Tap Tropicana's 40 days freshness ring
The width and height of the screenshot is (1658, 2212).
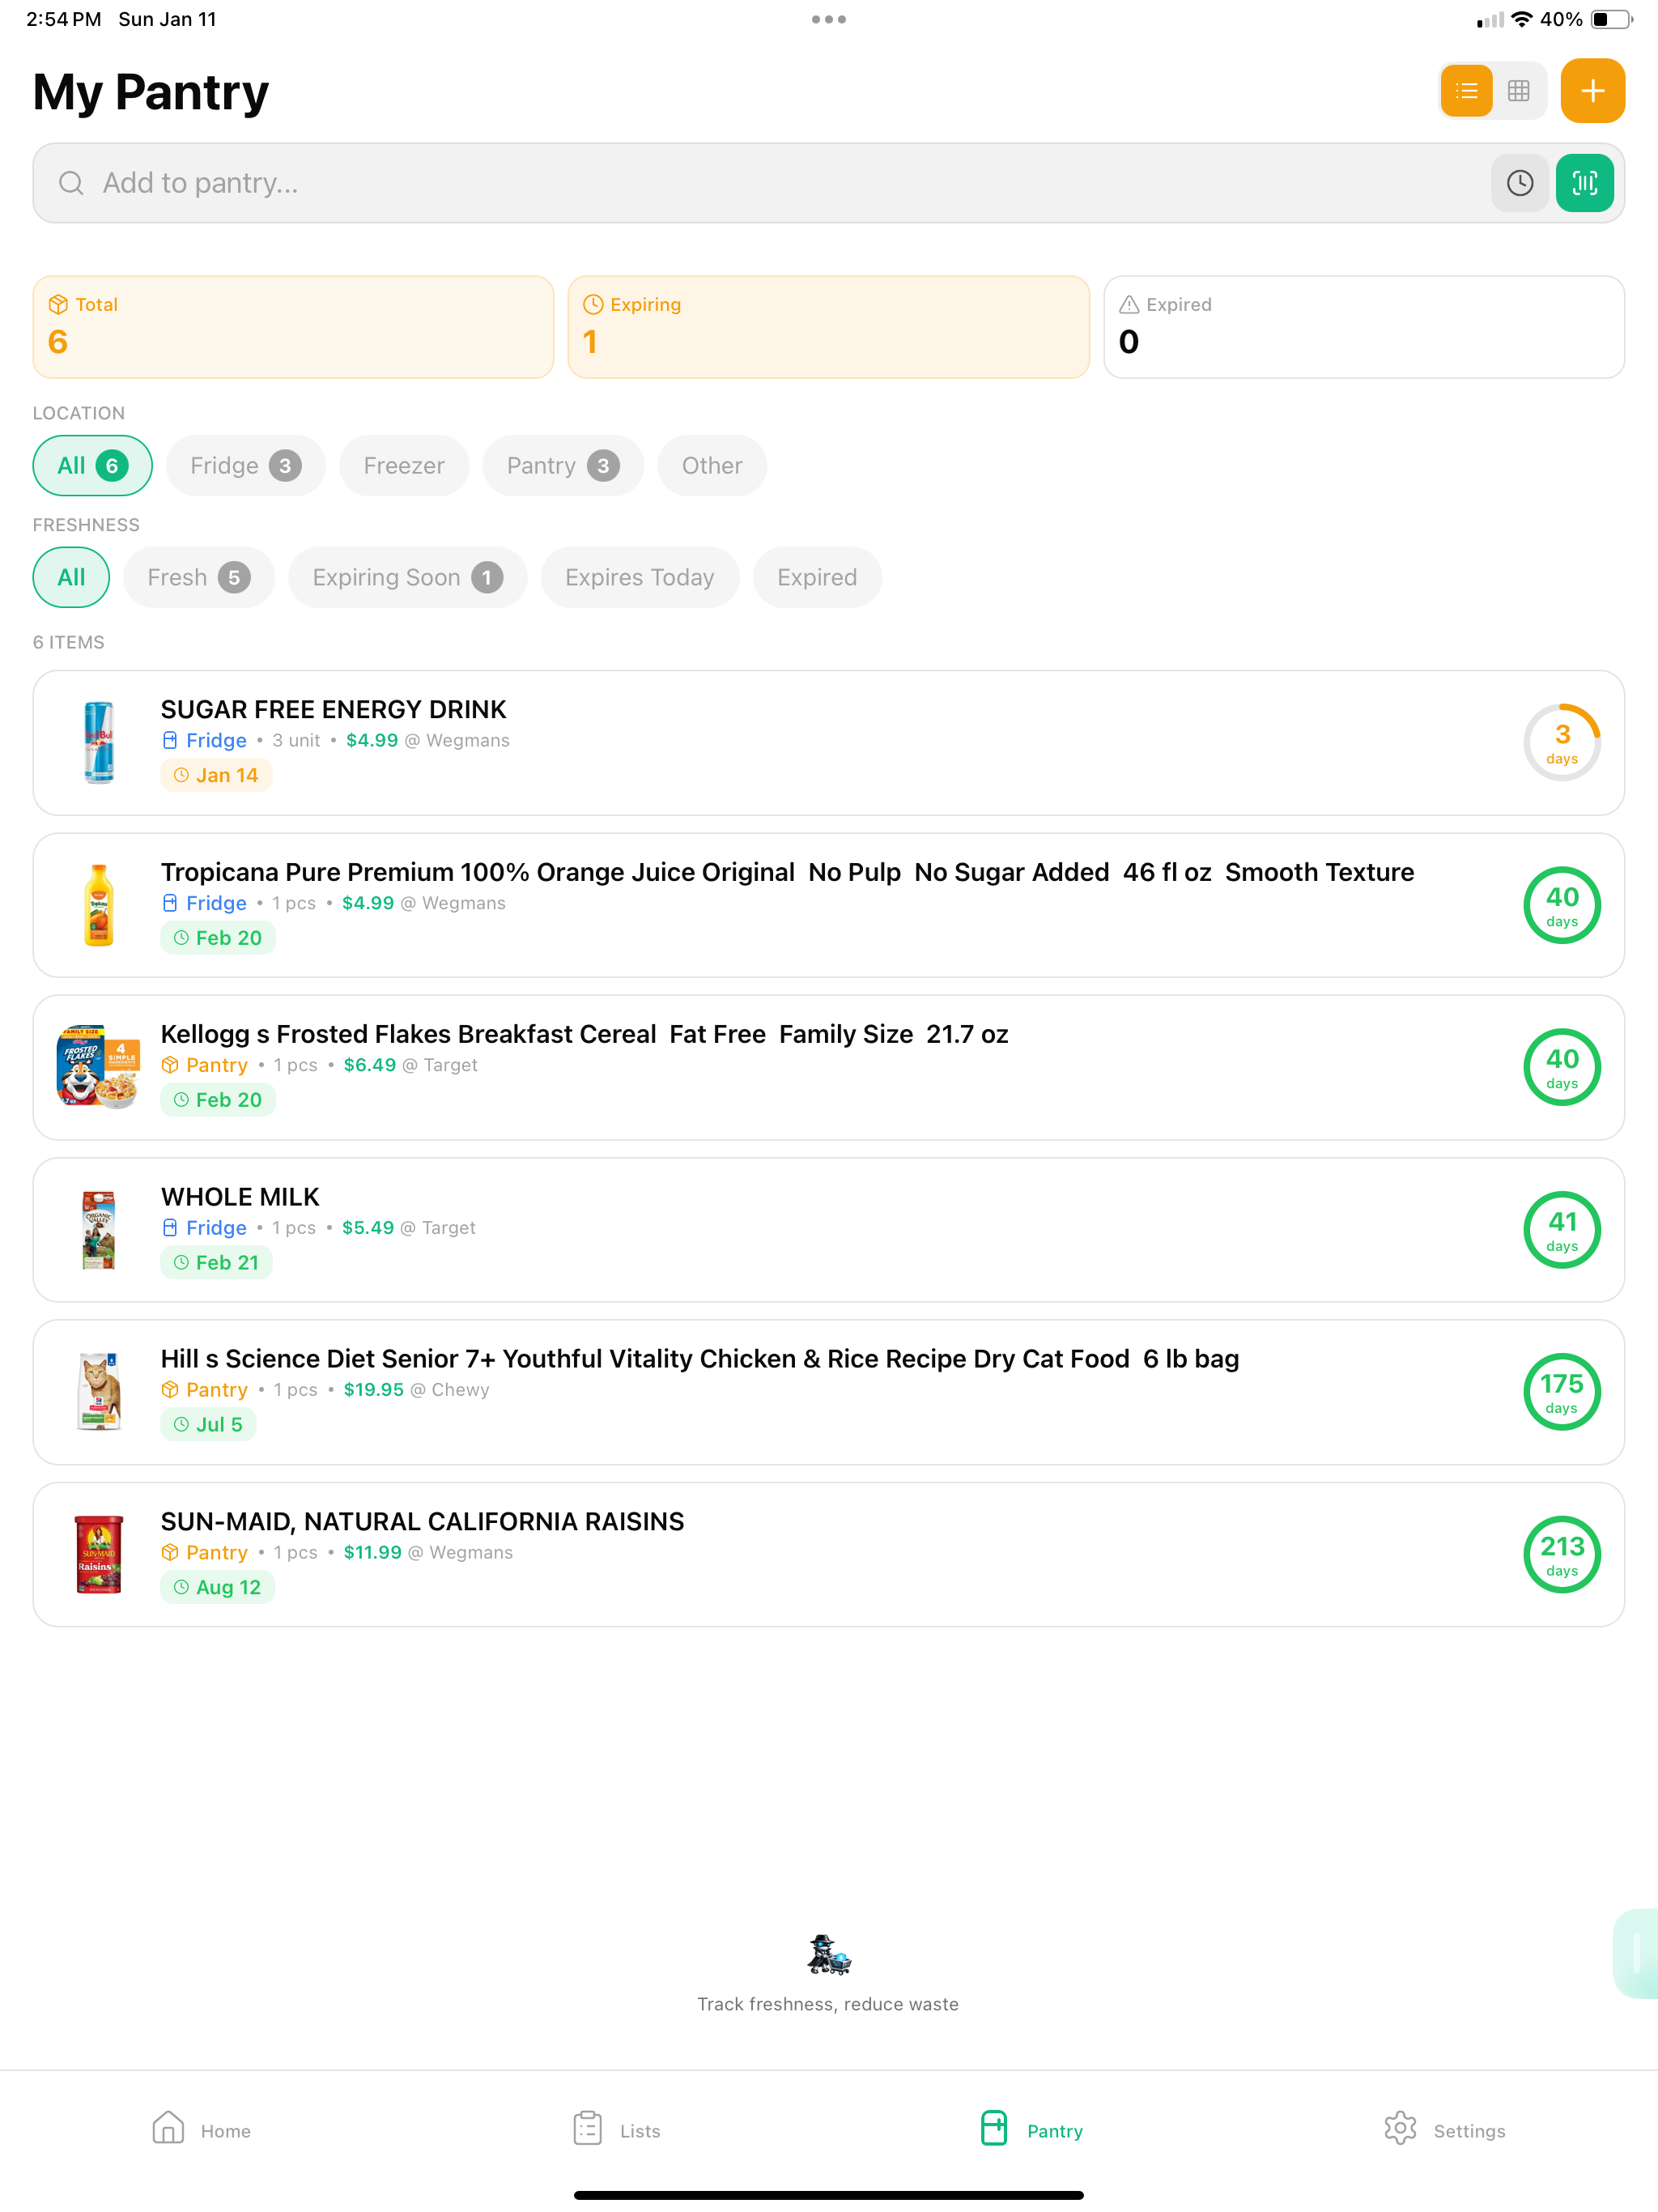pyautogui.click(x=1562, y=906)
